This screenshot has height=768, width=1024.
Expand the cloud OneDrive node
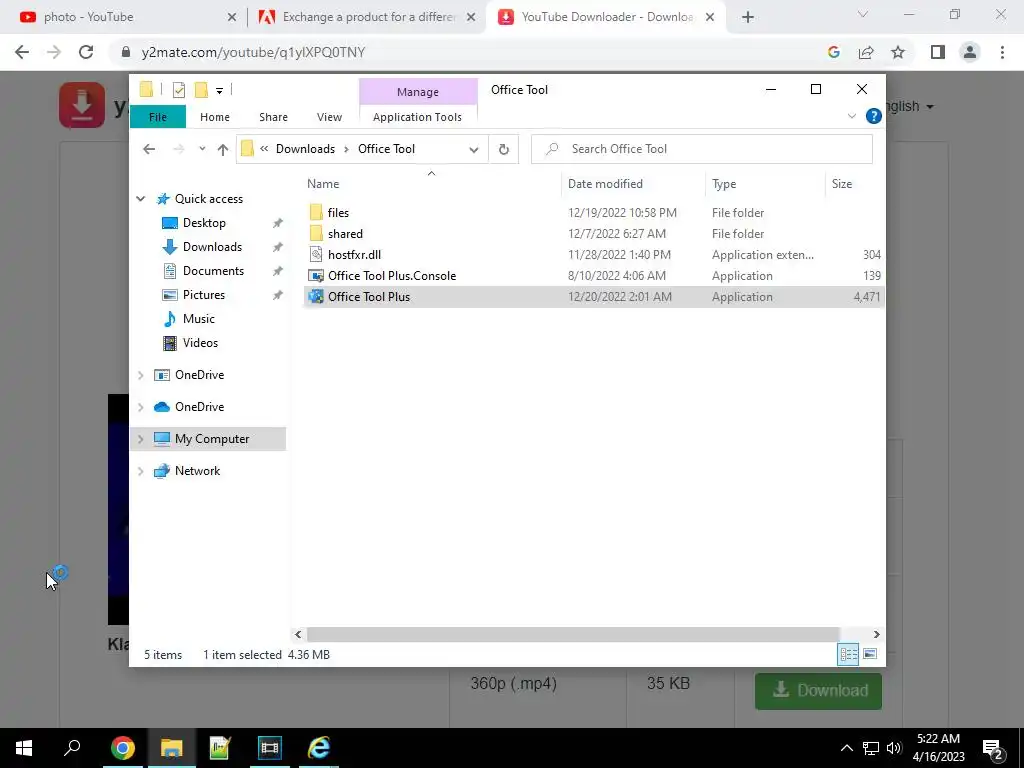(x=140, y=407)
